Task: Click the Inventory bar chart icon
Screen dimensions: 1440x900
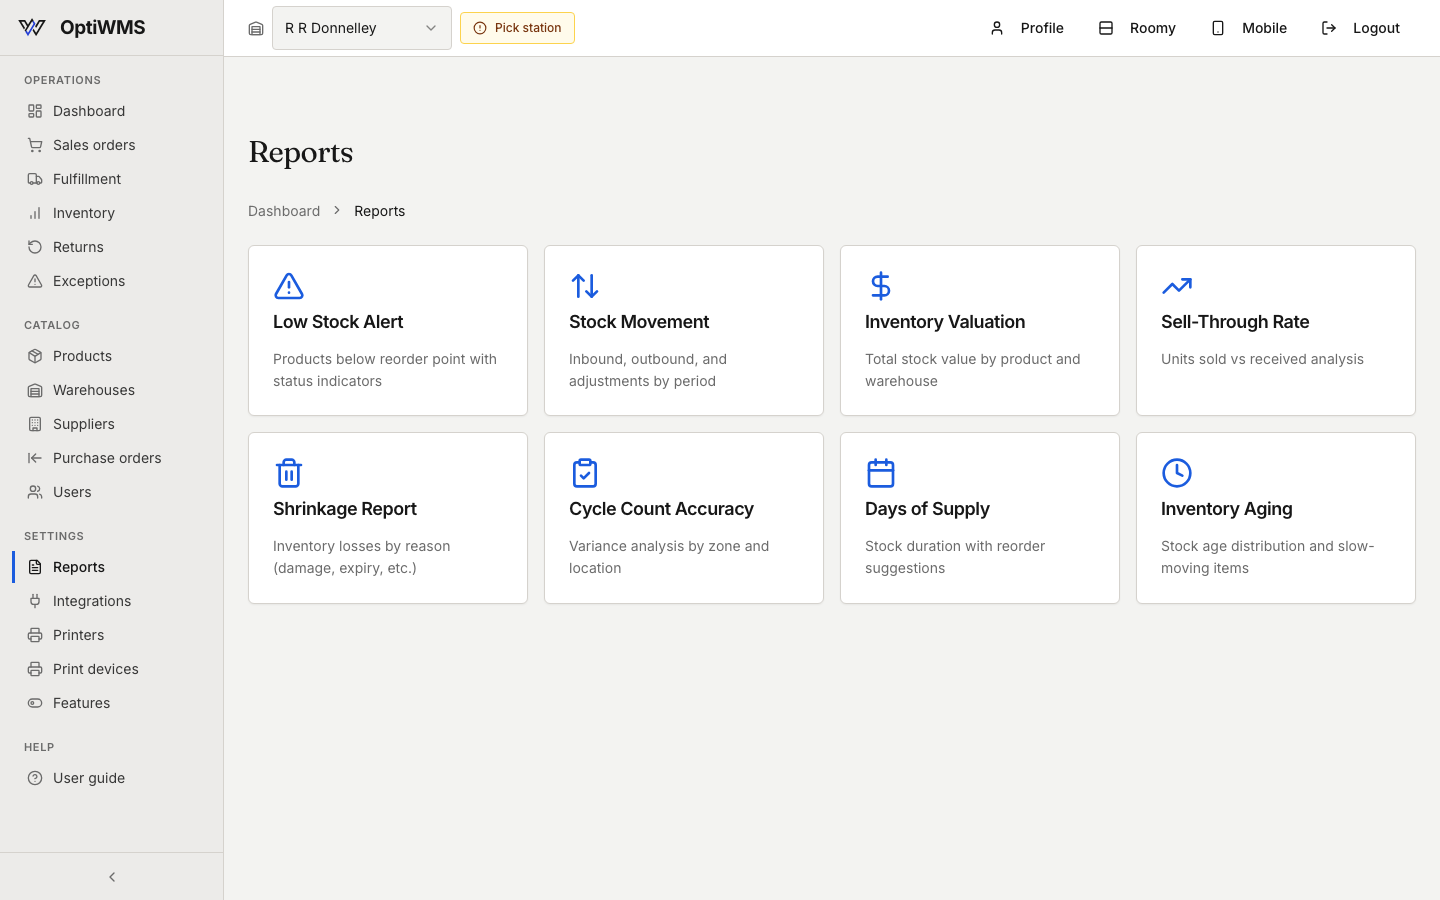Action: [x=35, y=213]
